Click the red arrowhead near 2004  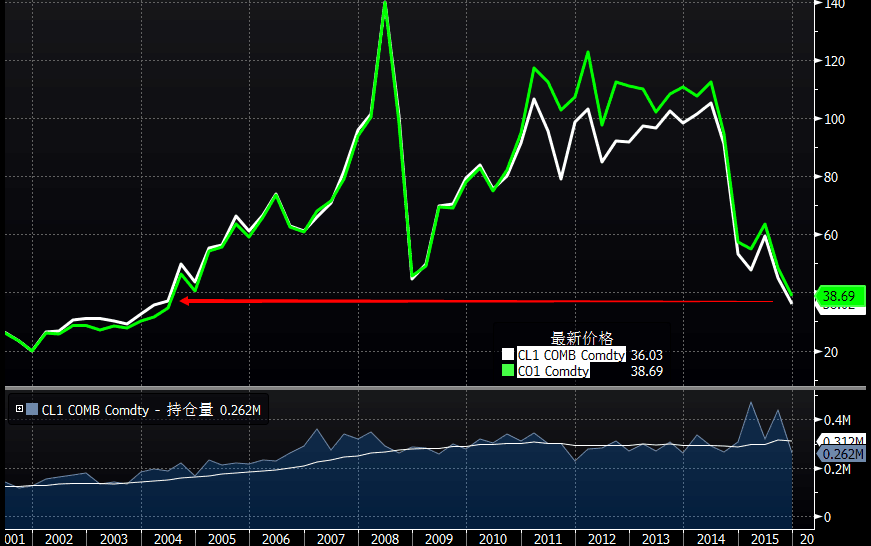(x=185, y=301)
